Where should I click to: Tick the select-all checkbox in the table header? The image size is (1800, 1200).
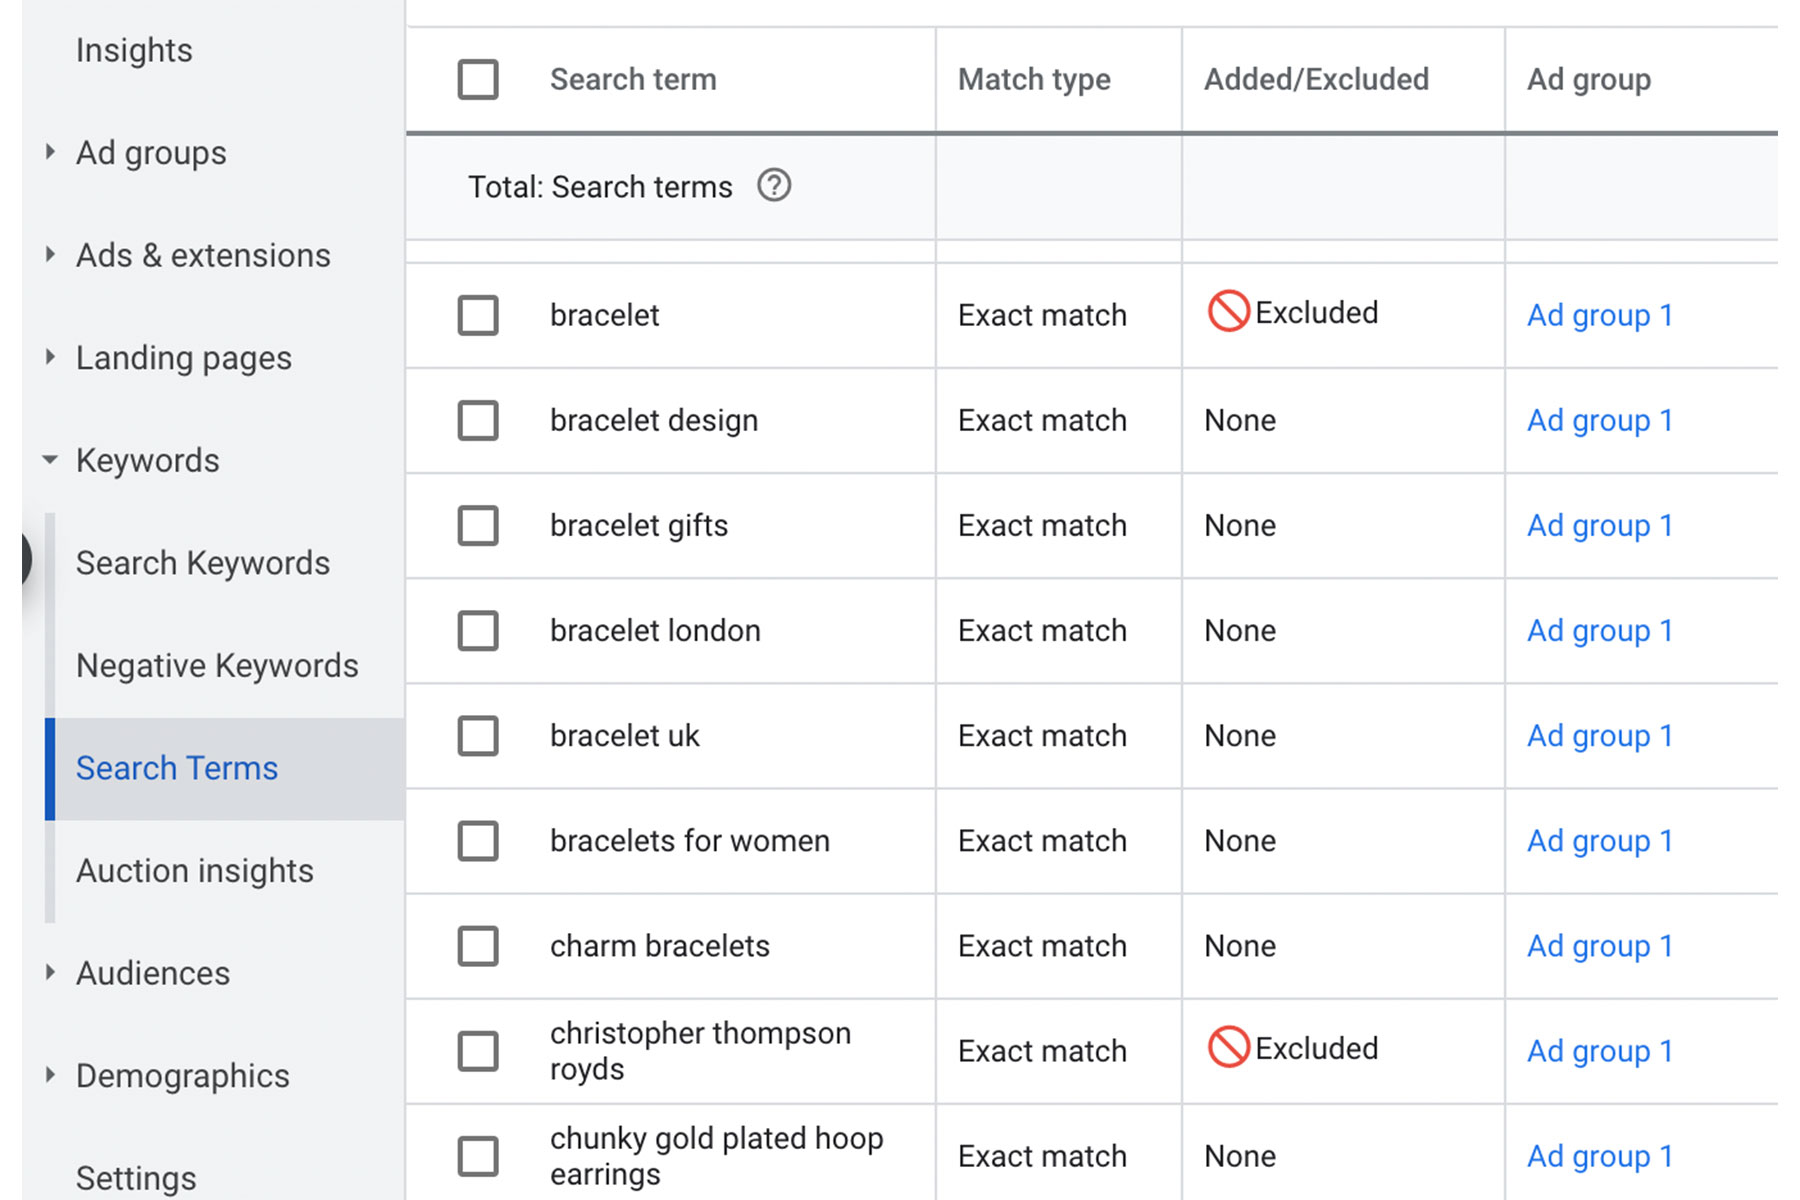pos(478,80)
